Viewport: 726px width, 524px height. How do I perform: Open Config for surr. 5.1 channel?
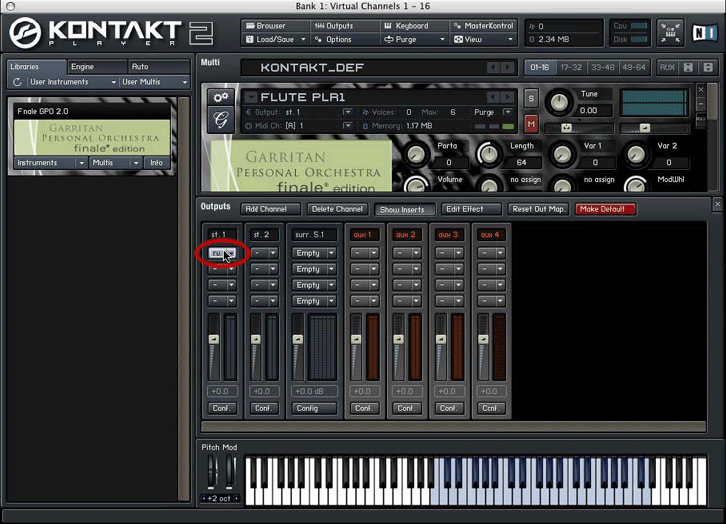coord(313,408)
